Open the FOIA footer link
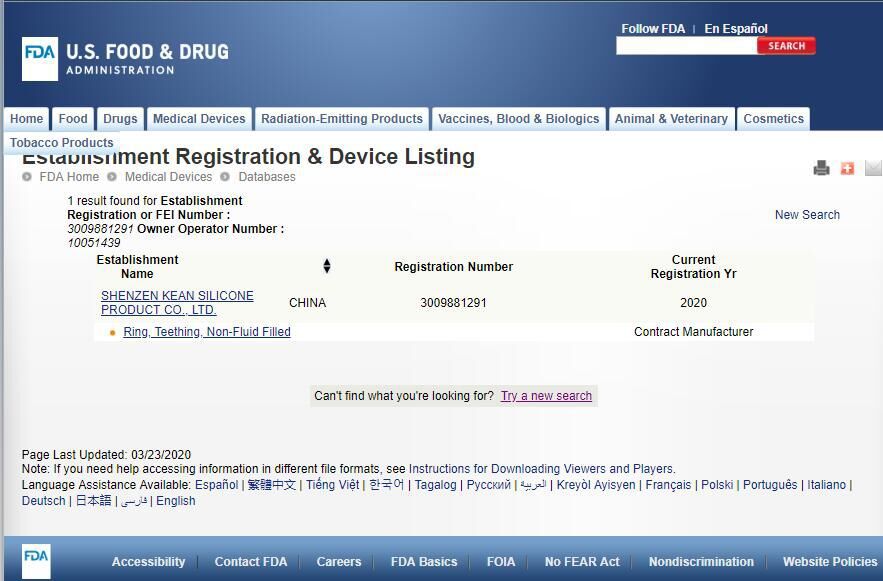The height and width of the screenshot is (581, 883). pyautogui.click(x=501, y=562)
